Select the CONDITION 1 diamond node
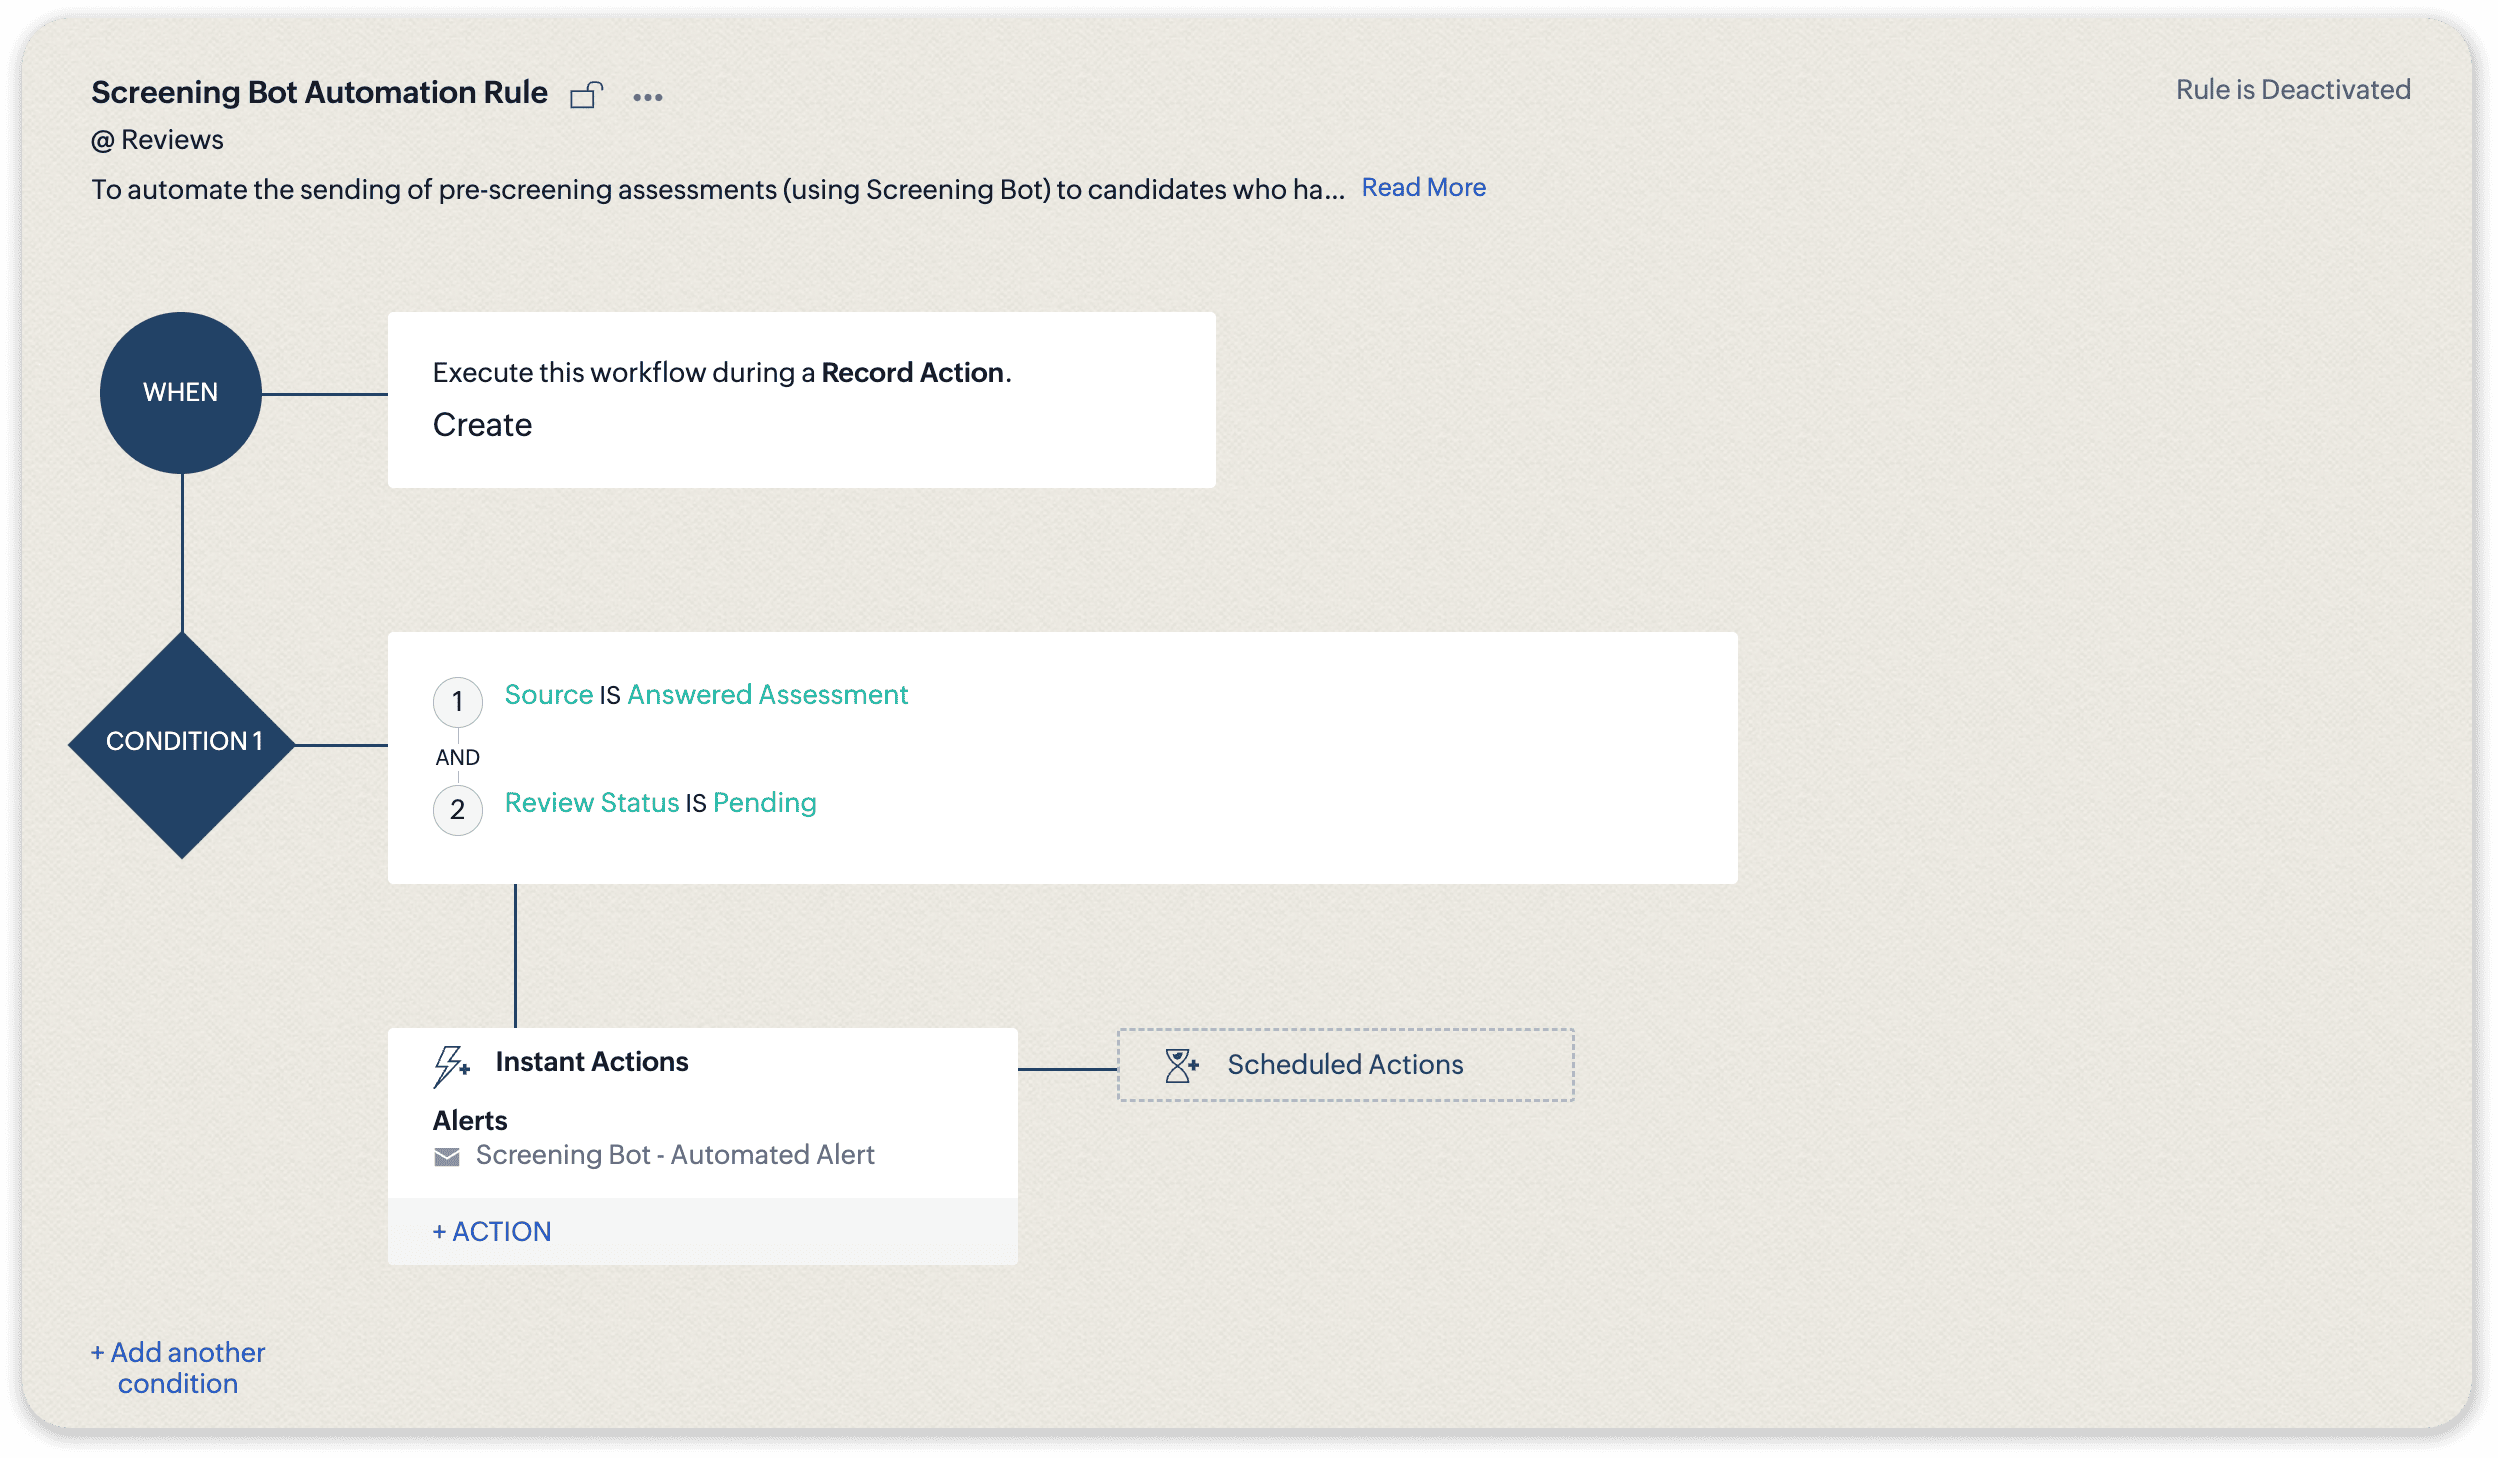2498x1458 pixels. pos(183,743)
